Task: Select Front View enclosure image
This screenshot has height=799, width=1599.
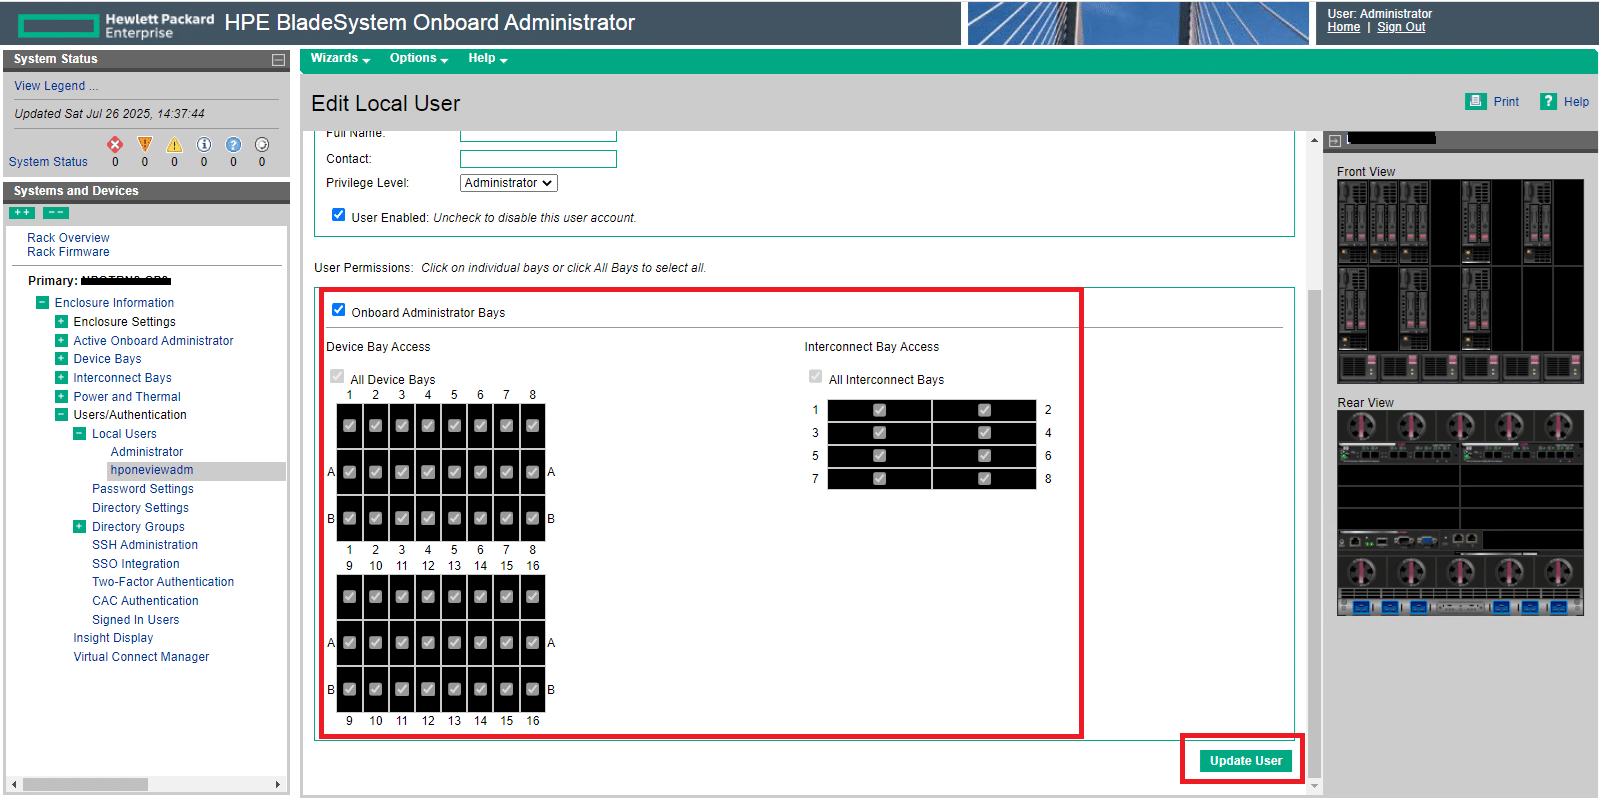Action: (x=1460, y=282)
